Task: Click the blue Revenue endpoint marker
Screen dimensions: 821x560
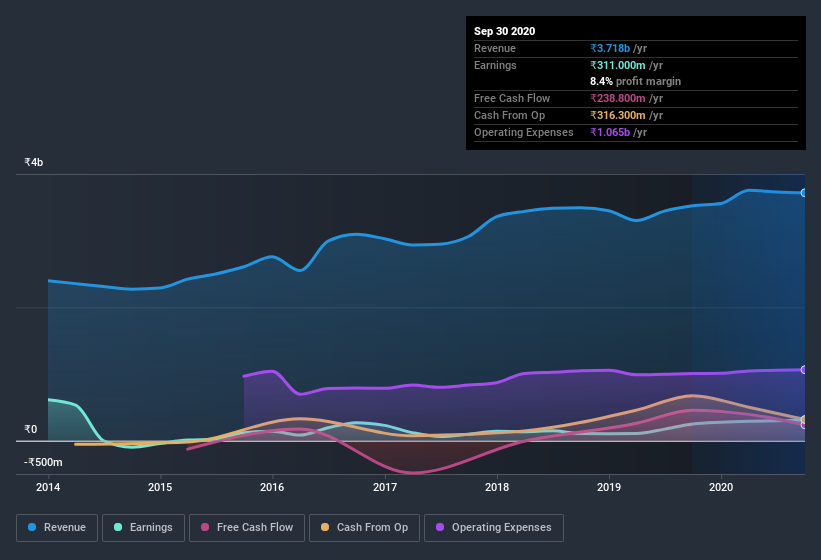Action: pos(803,193)
